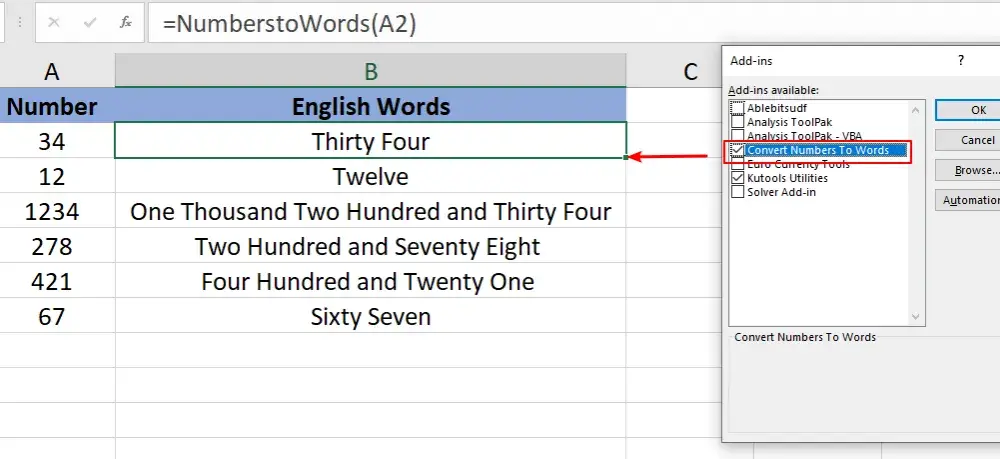Enable the Analysis ToolPak checkbox
This screenshot has height=459, width=1000.
pos(737,122)
